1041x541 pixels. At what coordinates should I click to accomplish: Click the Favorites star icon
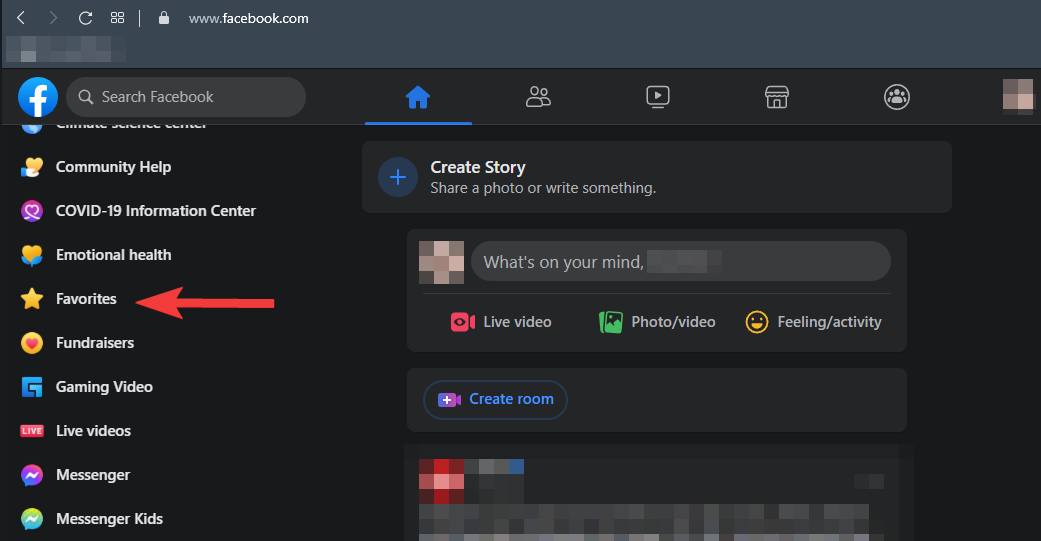click(x=32, y=299)
